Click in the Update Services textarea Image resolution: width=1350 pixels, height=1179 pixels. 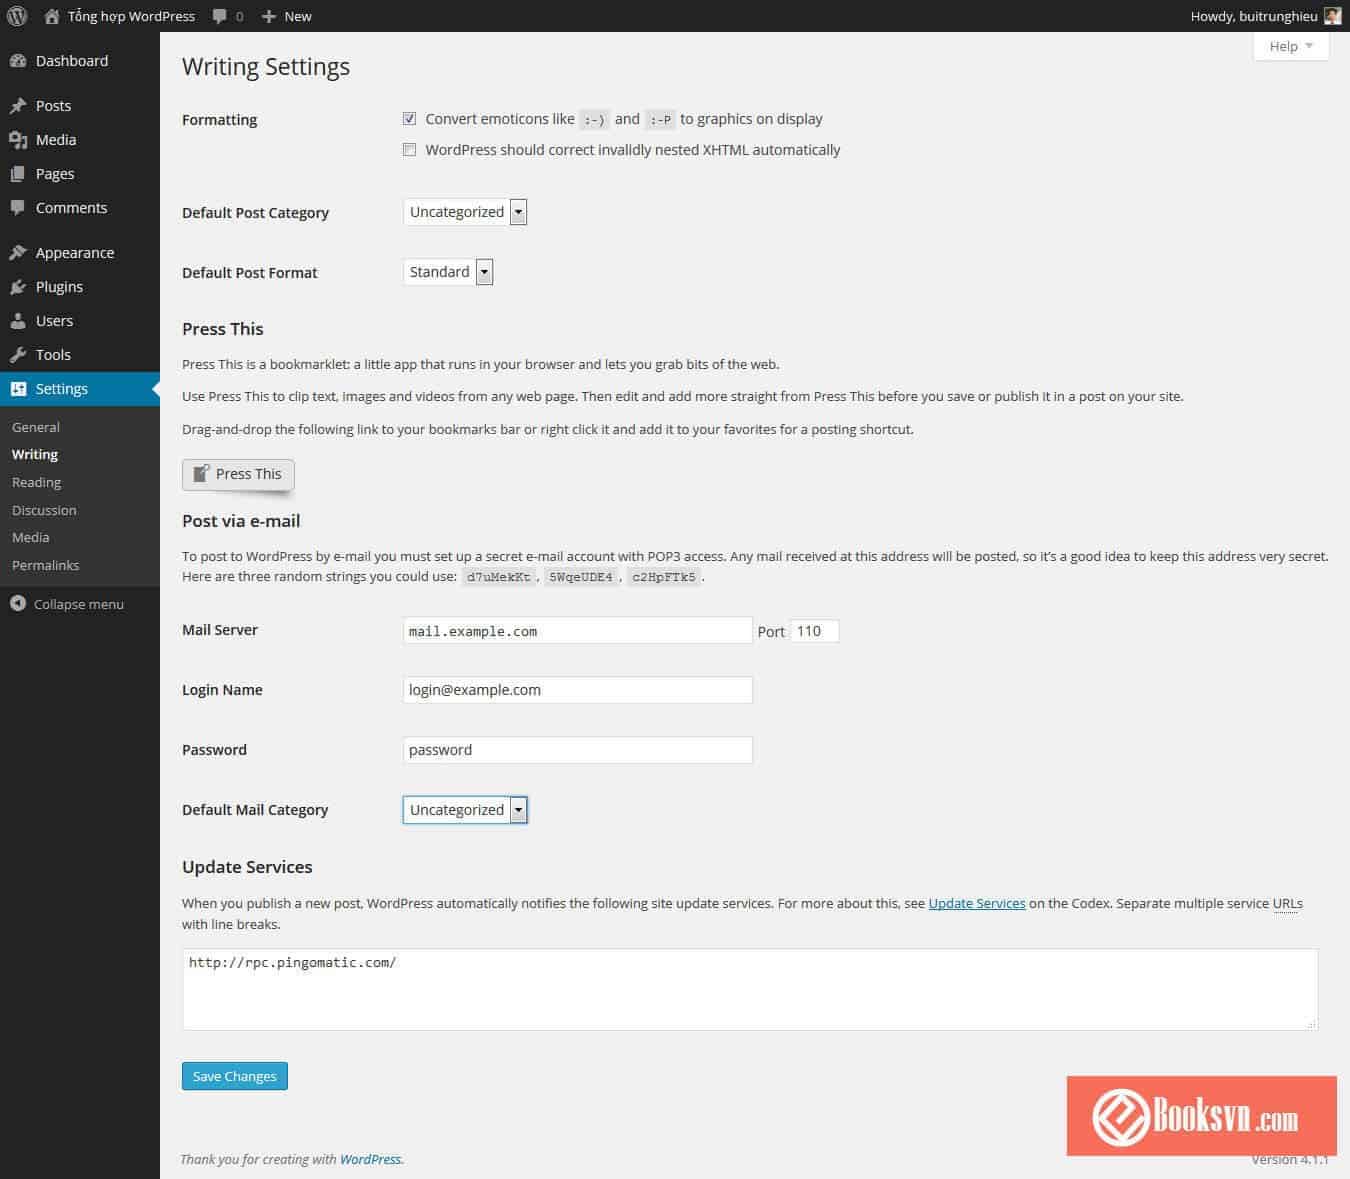pos(750,989)
